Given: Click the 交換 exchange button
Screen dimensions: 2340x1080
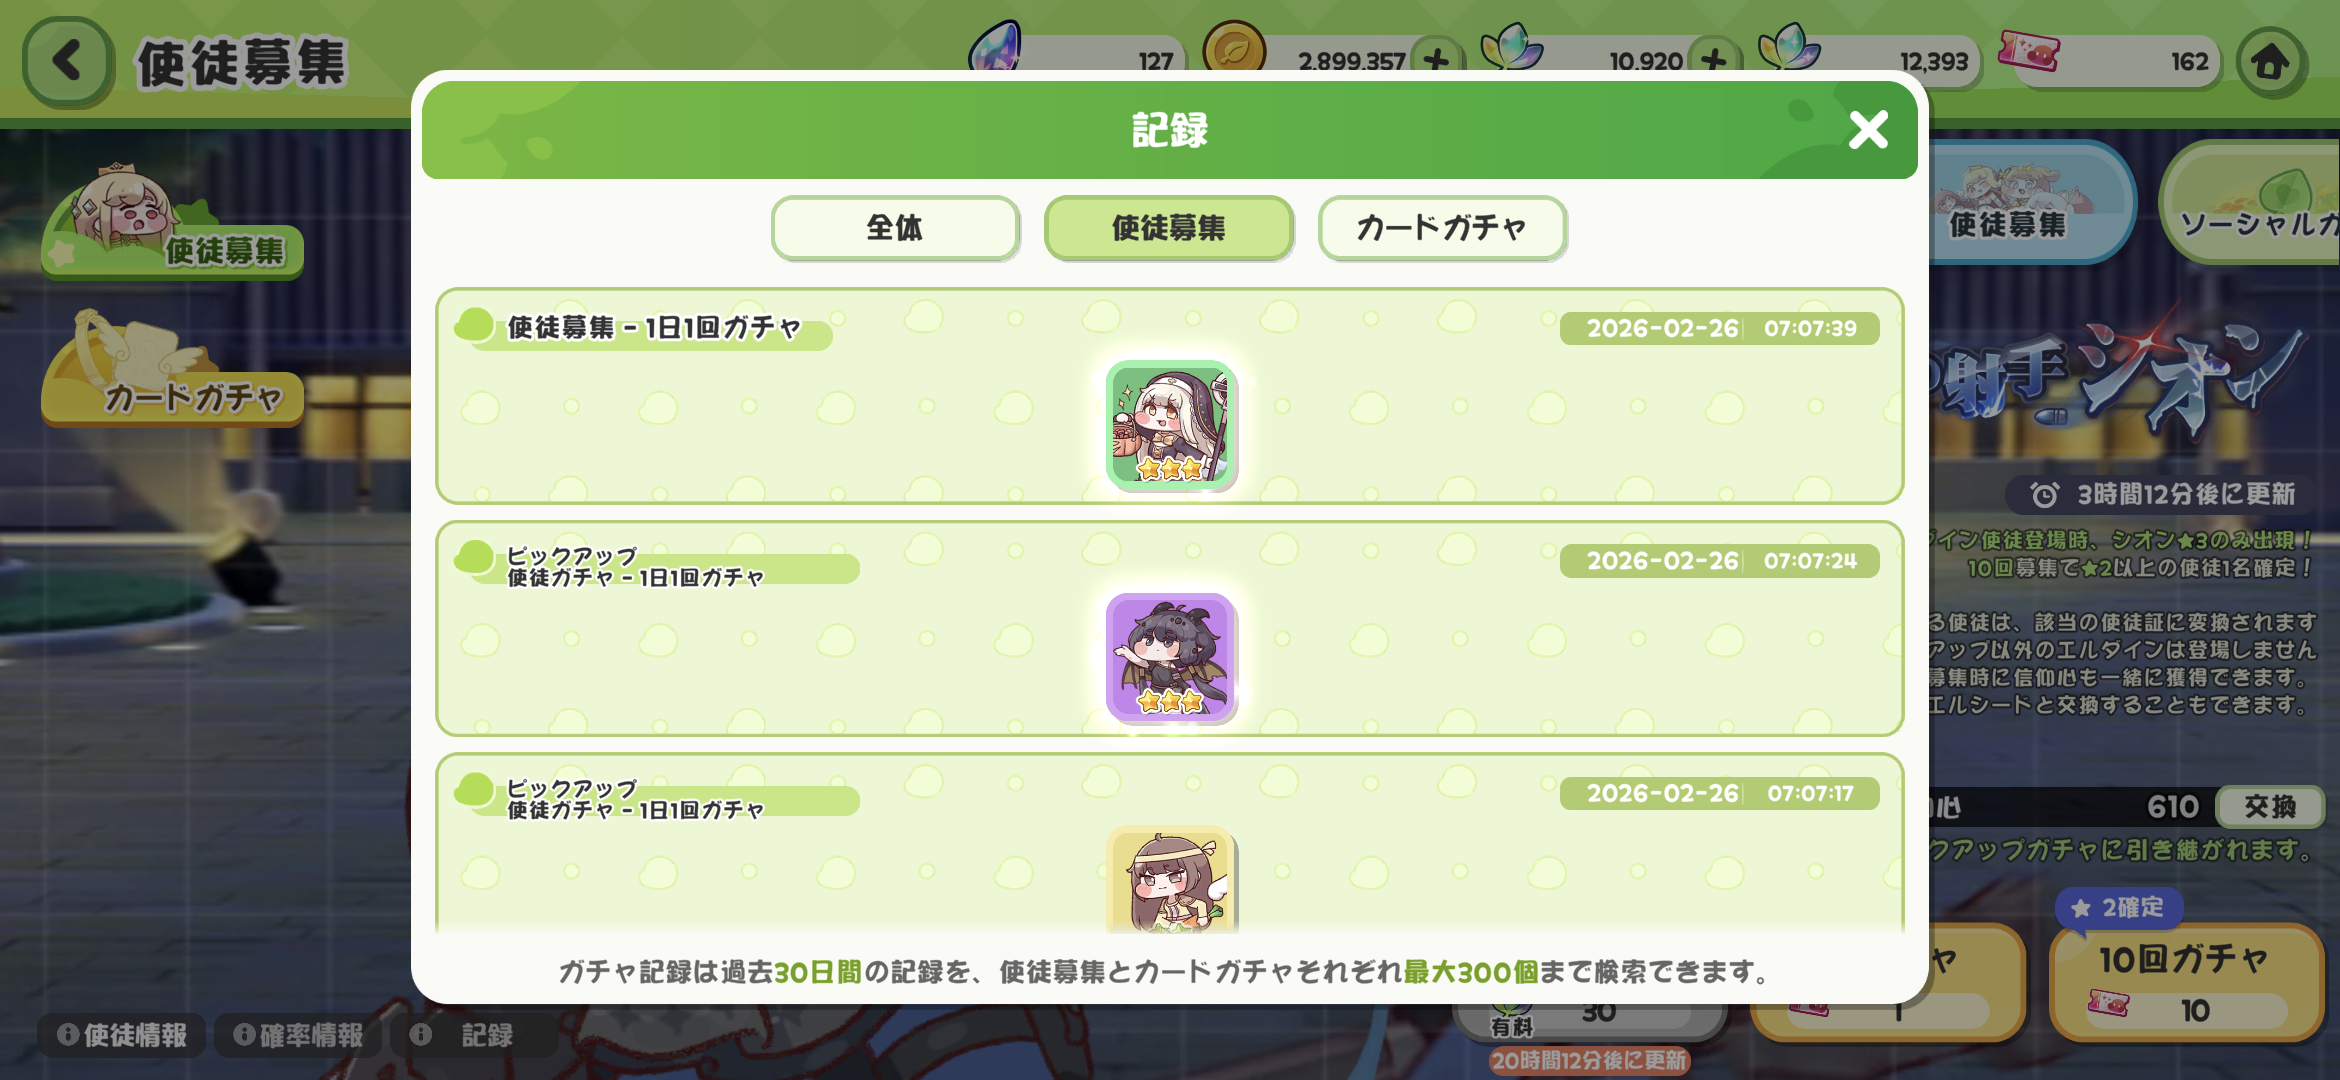Looking at the screenshot, I should [2270, 807].
